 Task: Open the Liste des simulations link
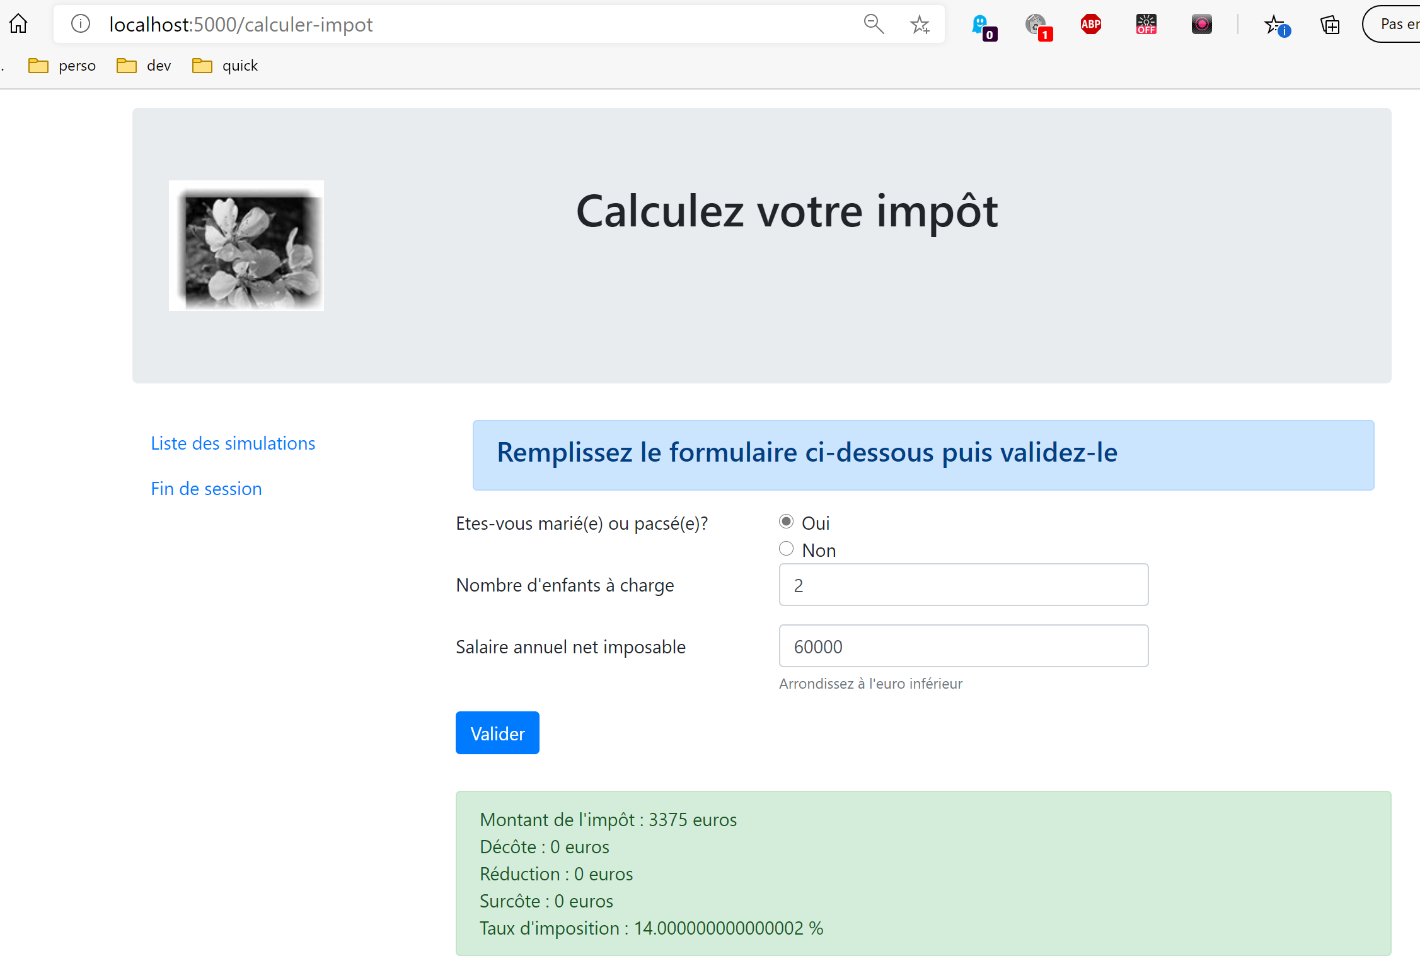click(233, 443)
